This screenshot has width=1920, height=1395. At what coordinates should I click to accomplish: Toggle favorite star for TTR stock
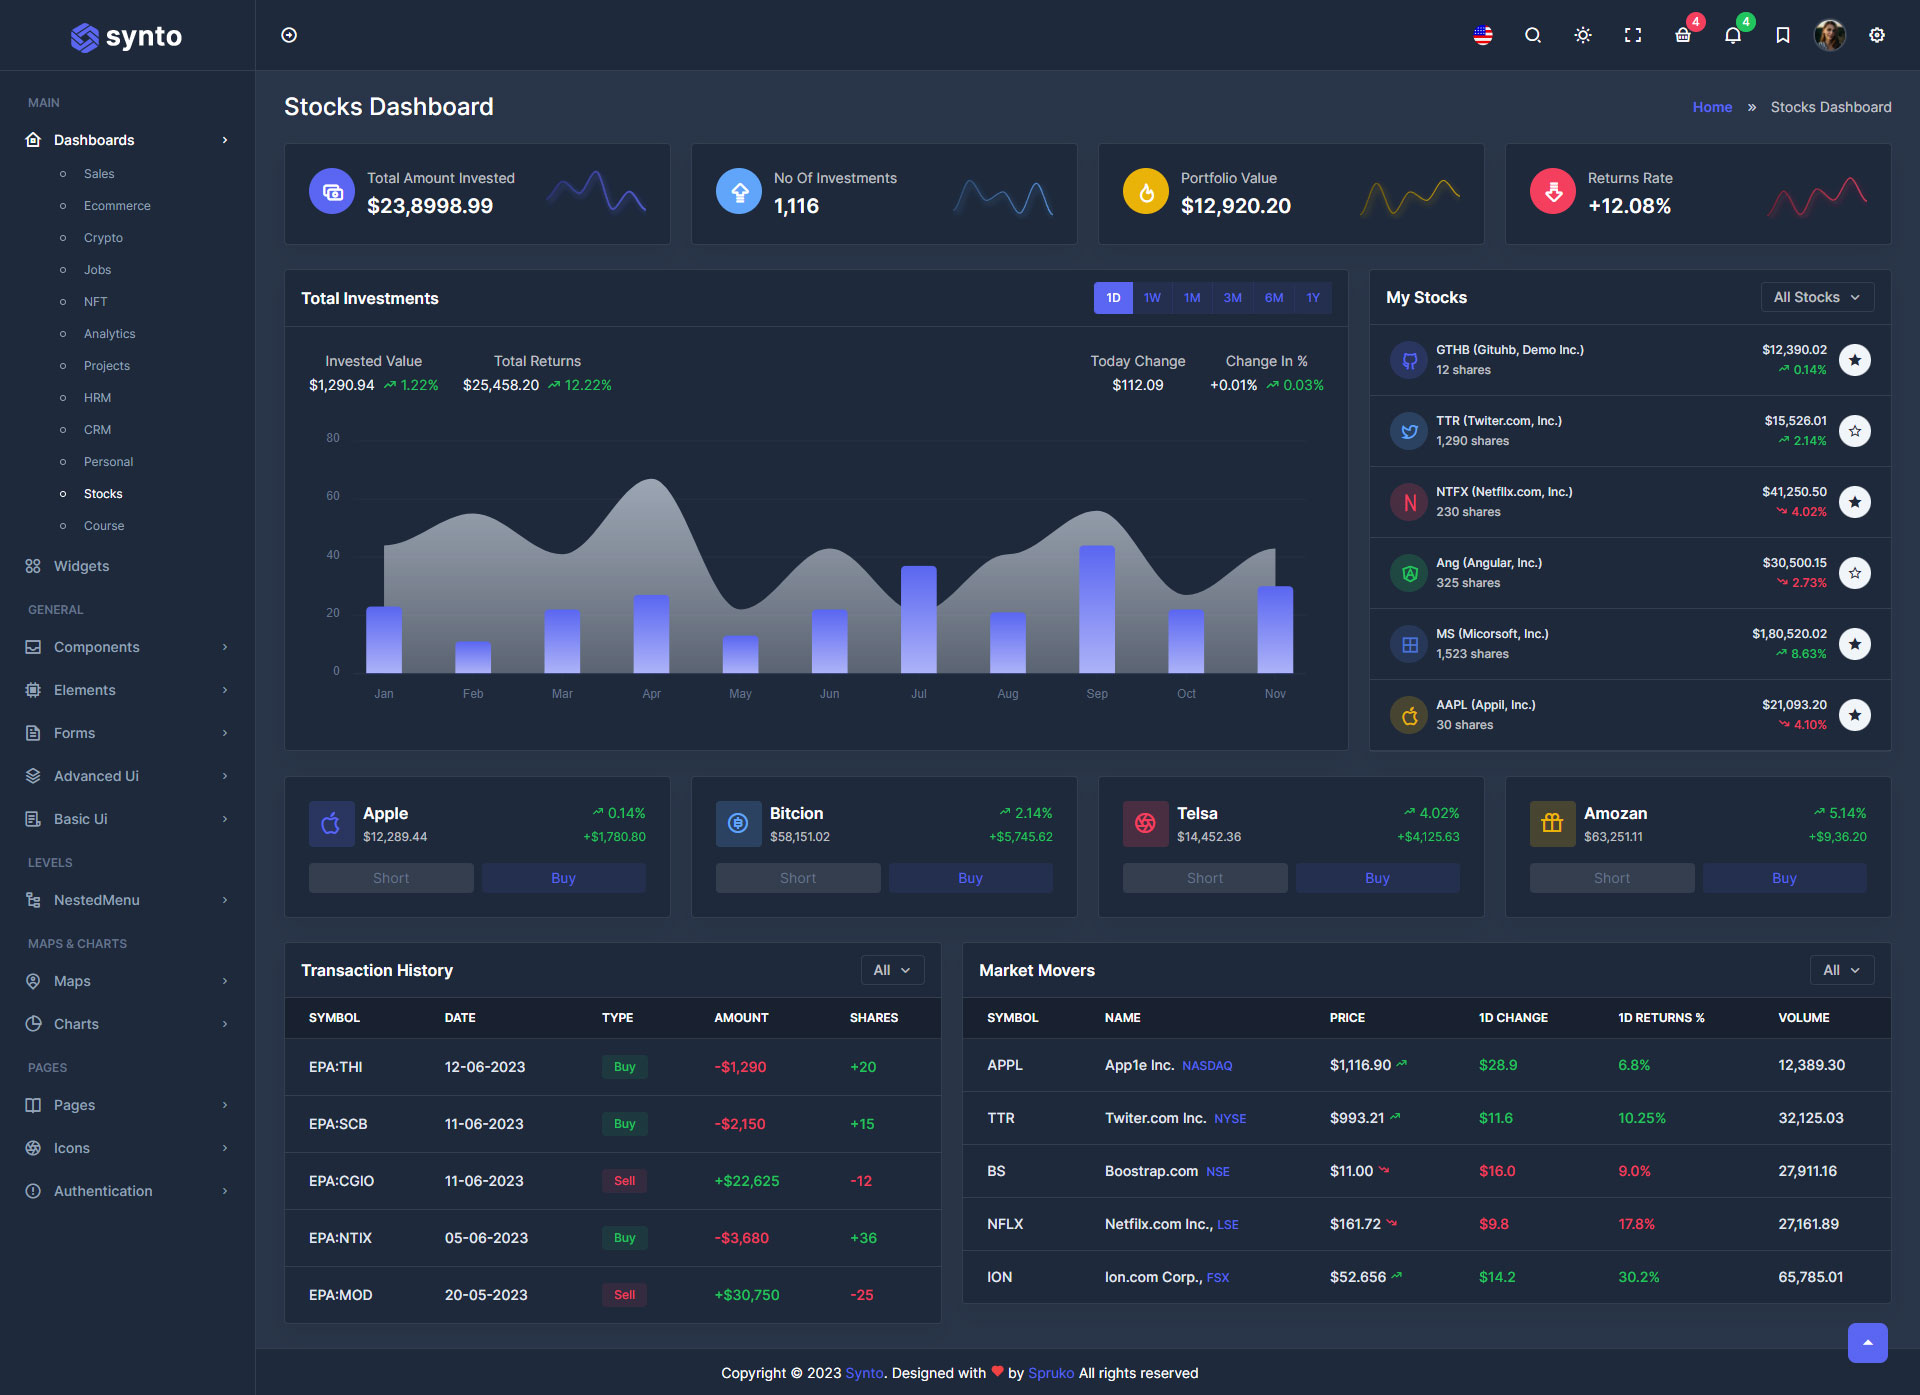1855,431
